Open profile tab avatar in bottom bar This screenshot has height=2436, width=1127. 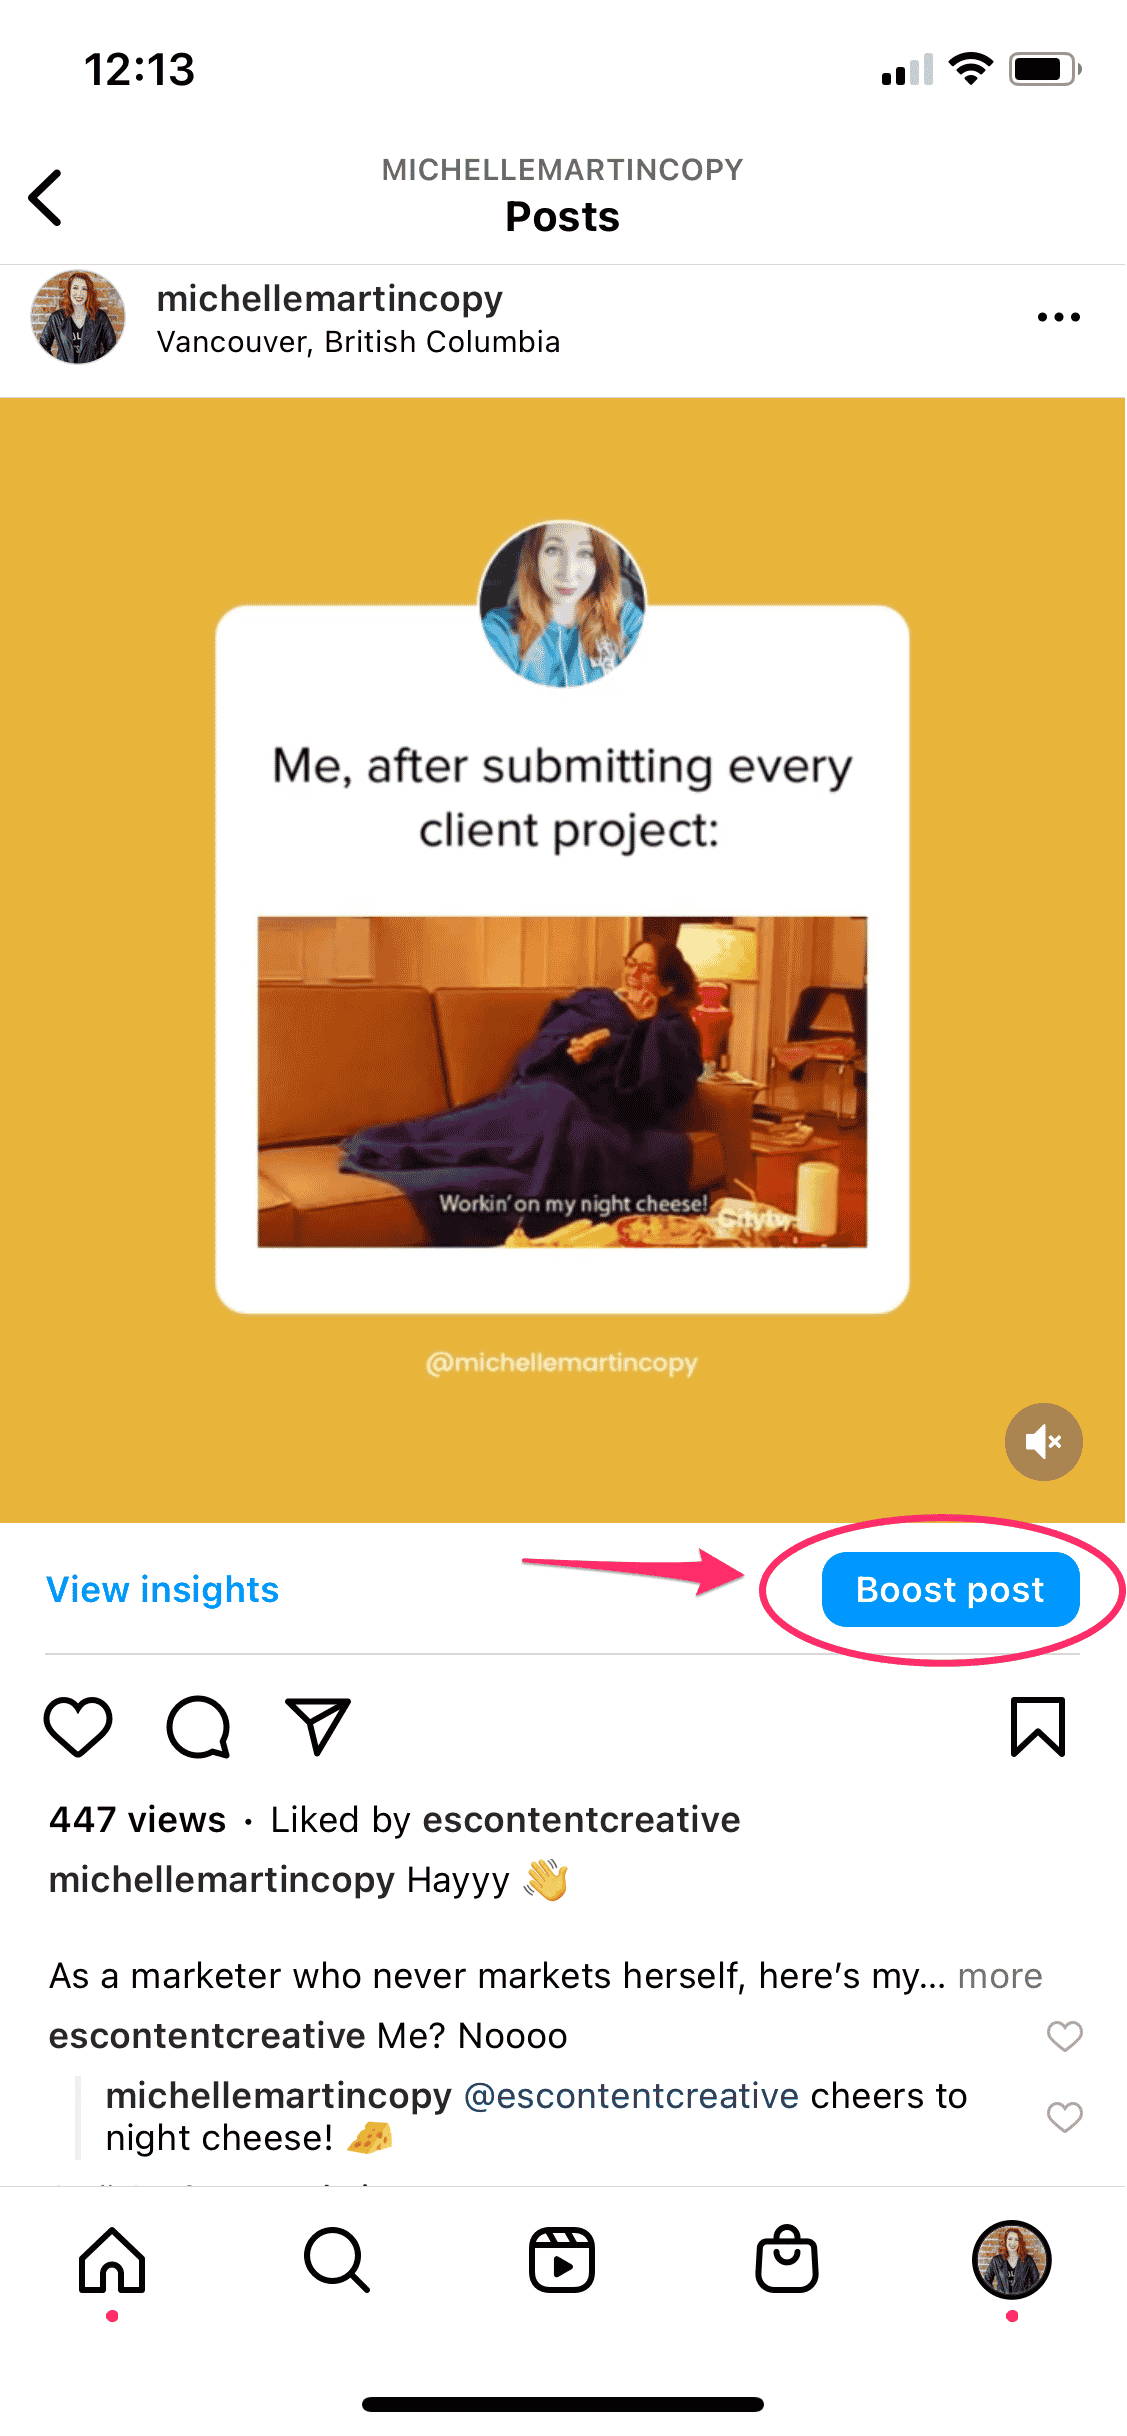pyautogui.click(x=1012, y=2260)
